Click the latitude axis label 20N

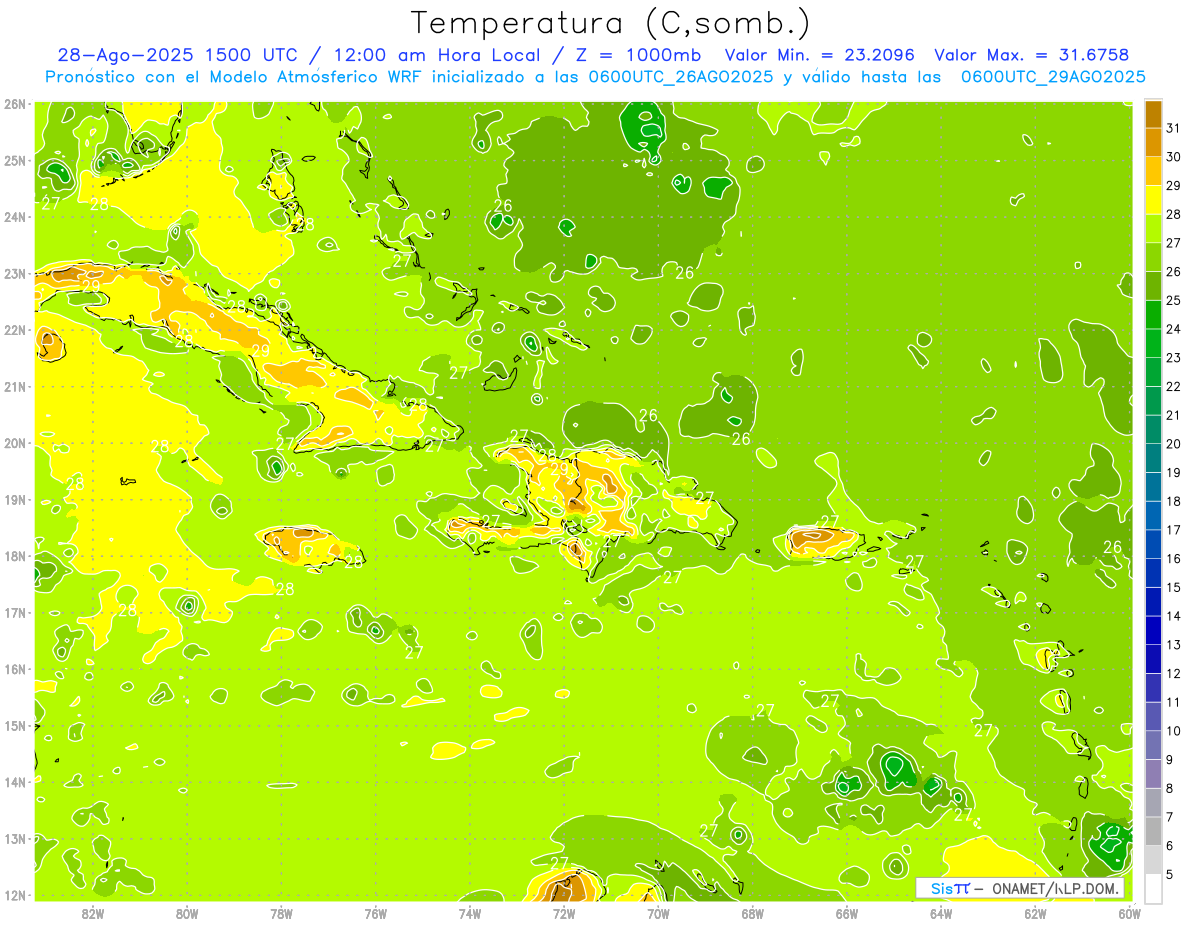14,443
